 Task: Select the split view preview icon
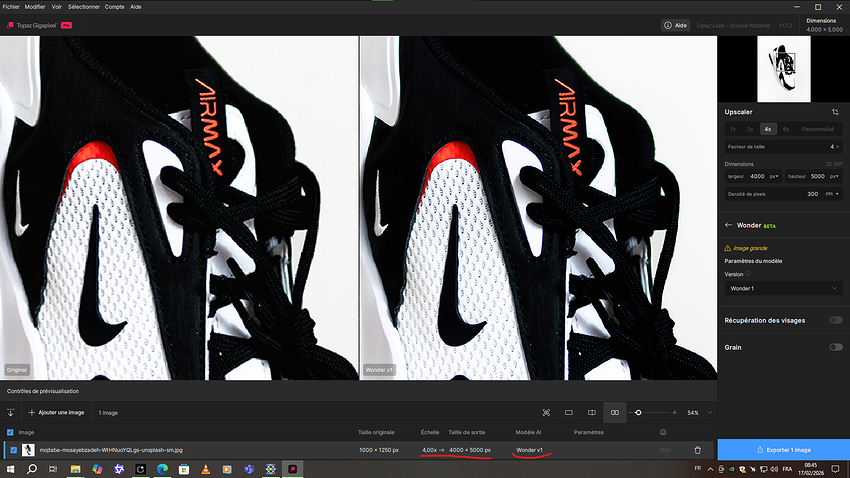click(592, 412)
